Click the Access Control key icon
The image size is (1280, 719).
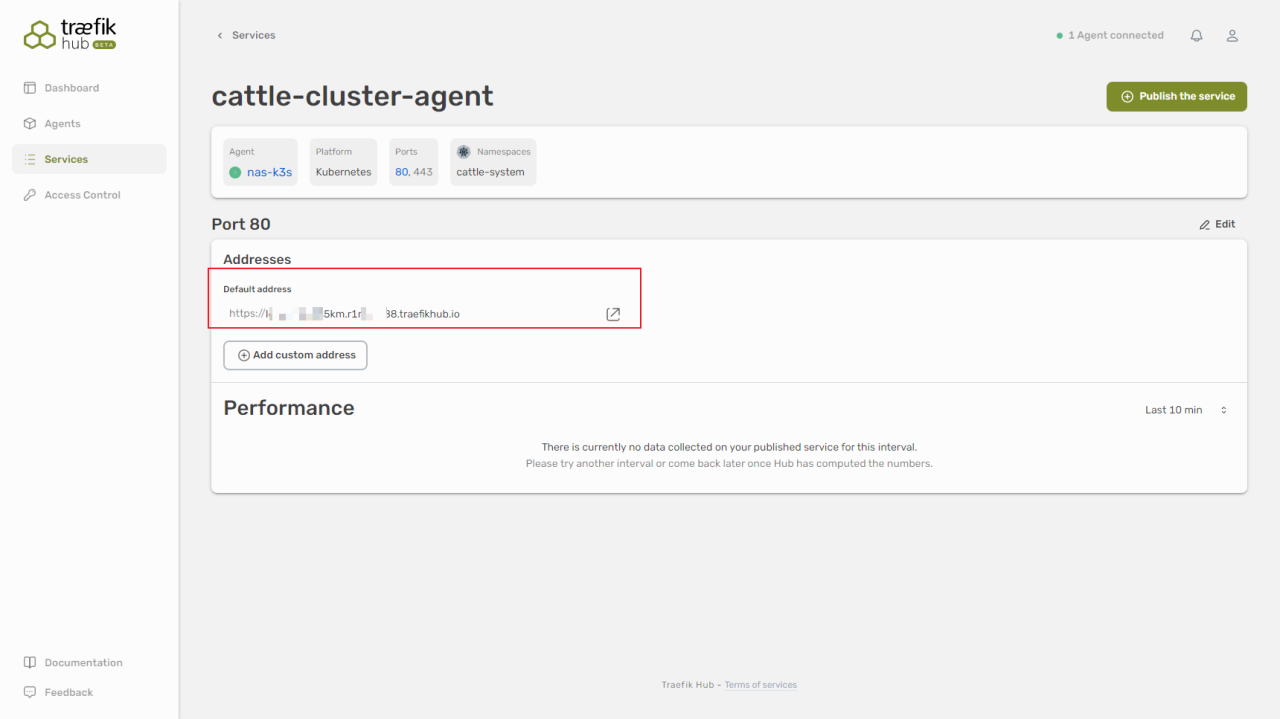[x=30, y=195]
